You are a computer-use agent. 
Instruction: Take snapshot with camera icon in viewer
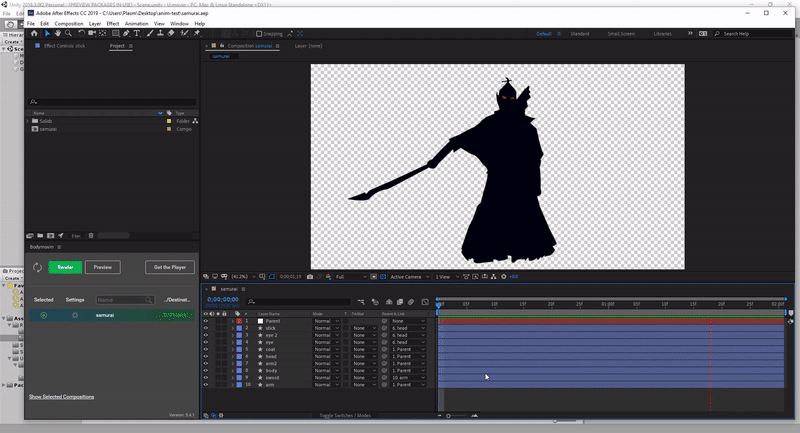coord(310,276)
